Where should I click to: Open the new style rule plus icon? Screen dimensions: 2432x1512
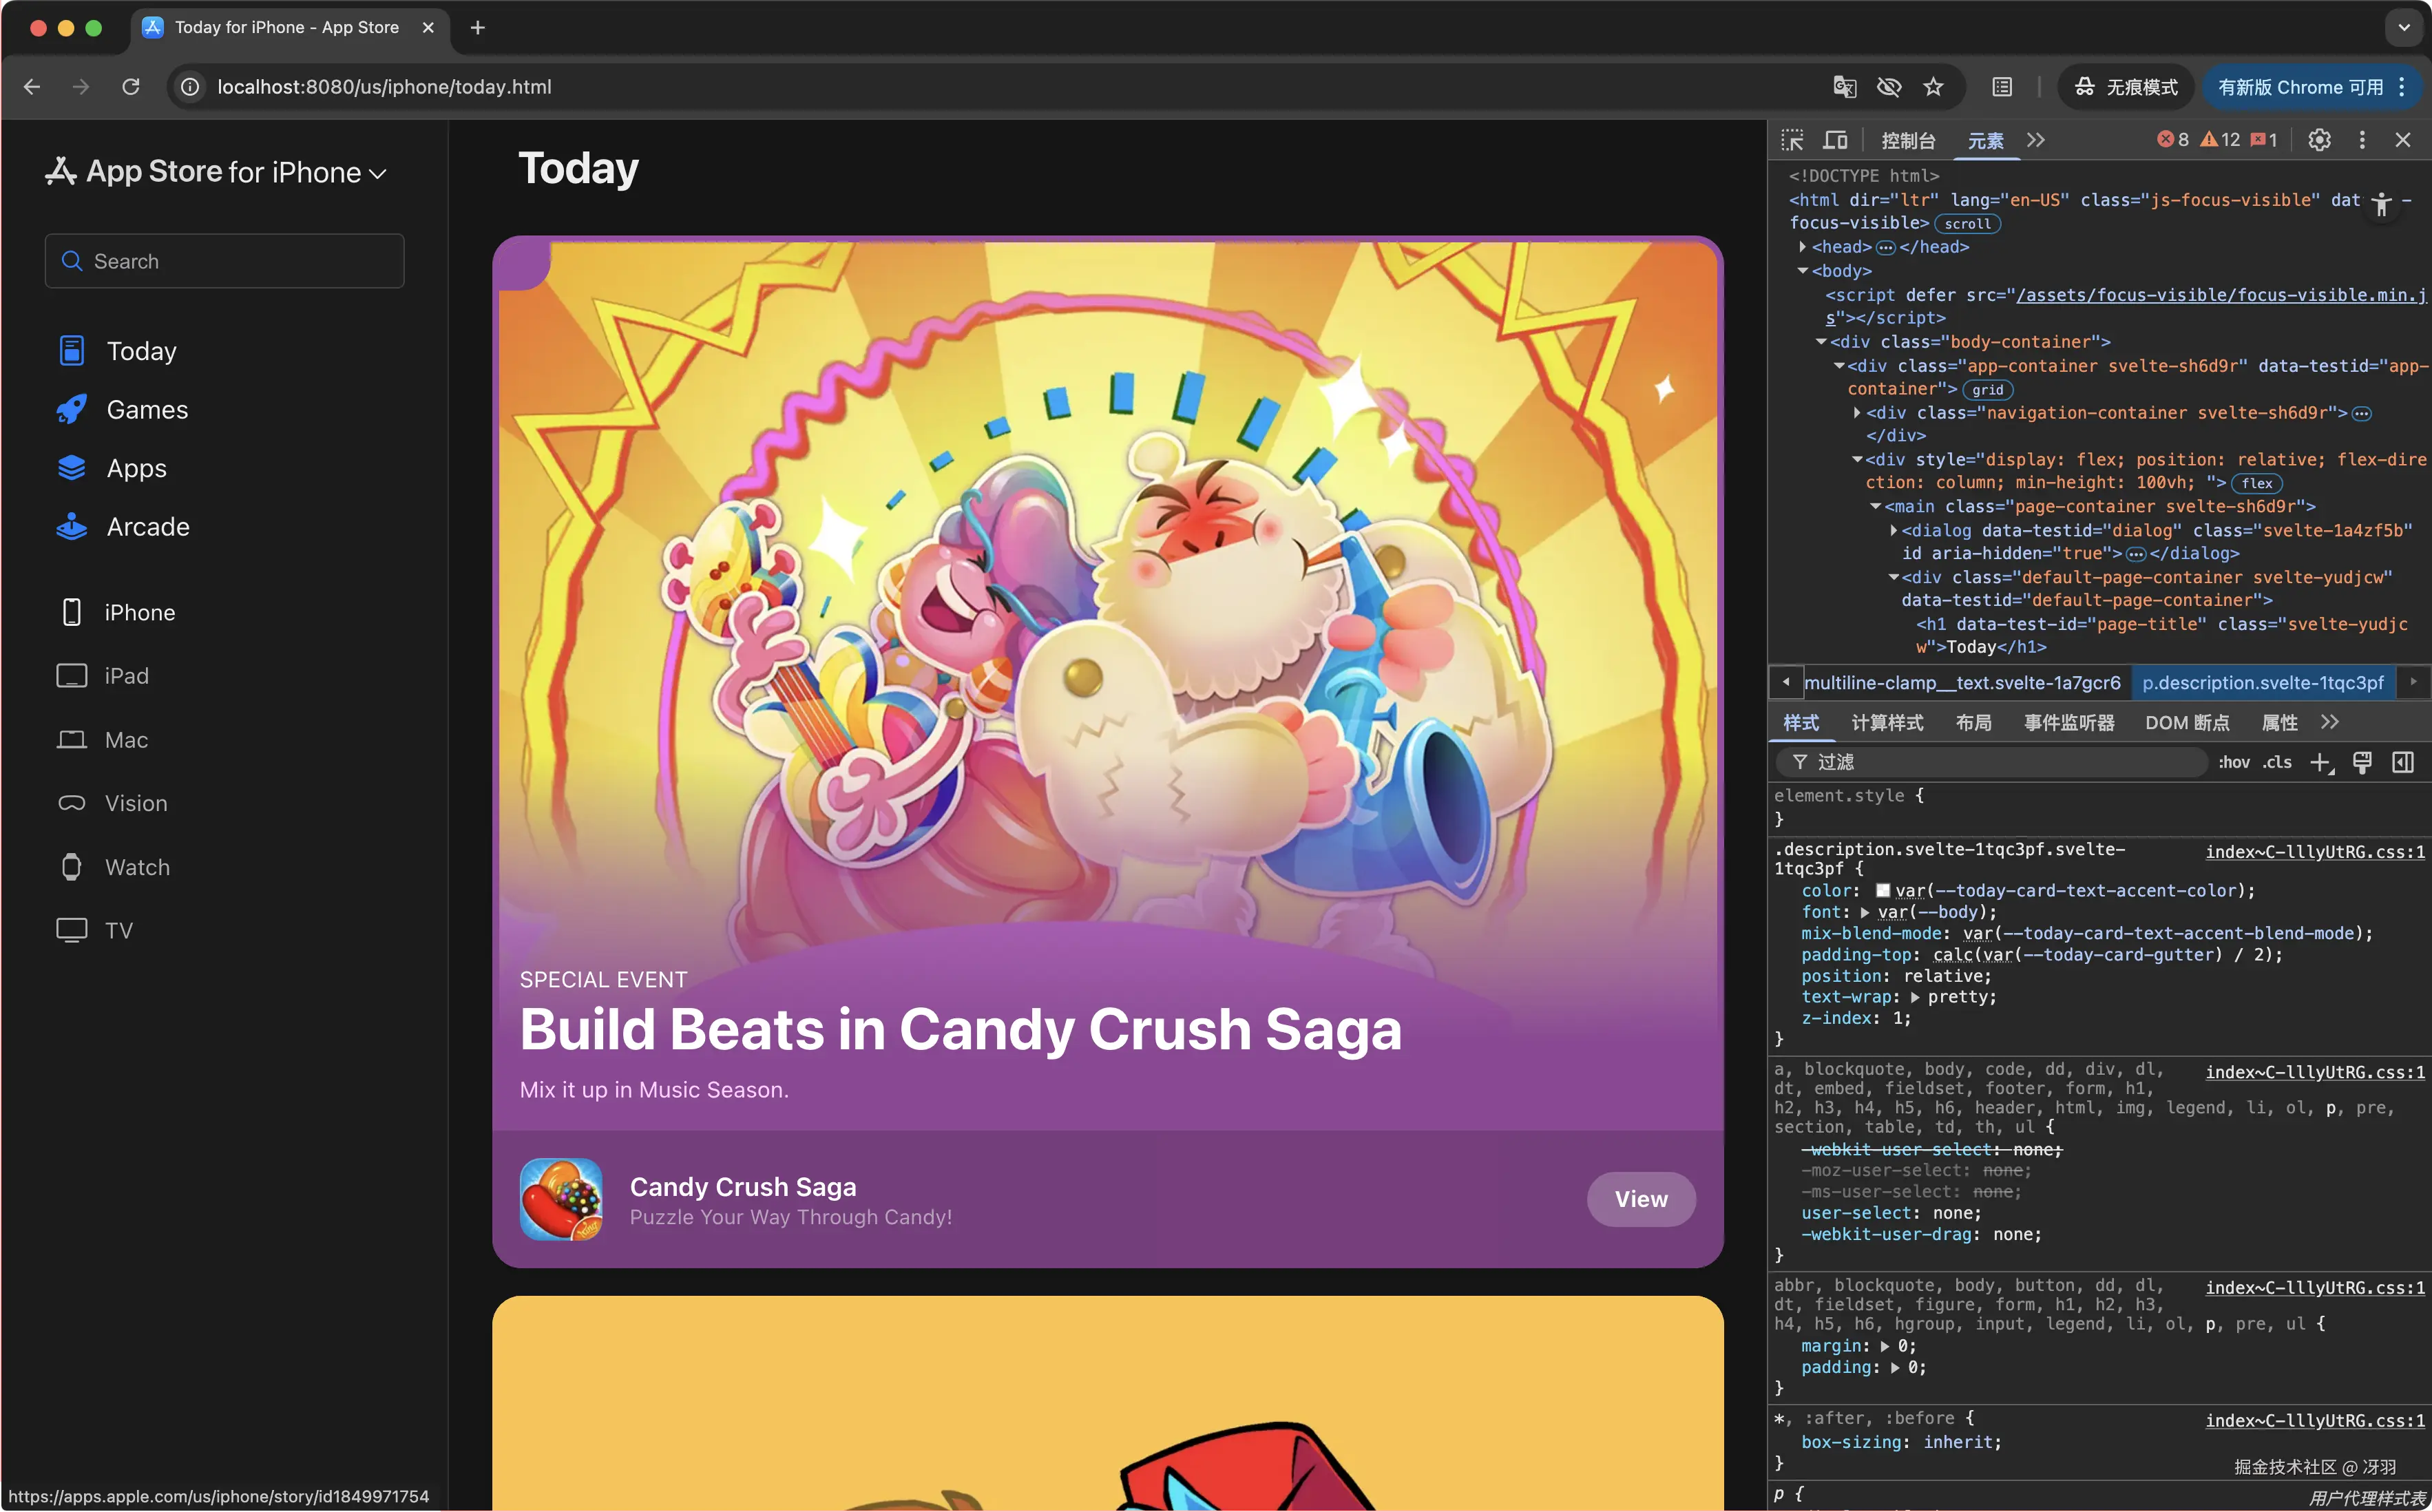click(2320, 763)
